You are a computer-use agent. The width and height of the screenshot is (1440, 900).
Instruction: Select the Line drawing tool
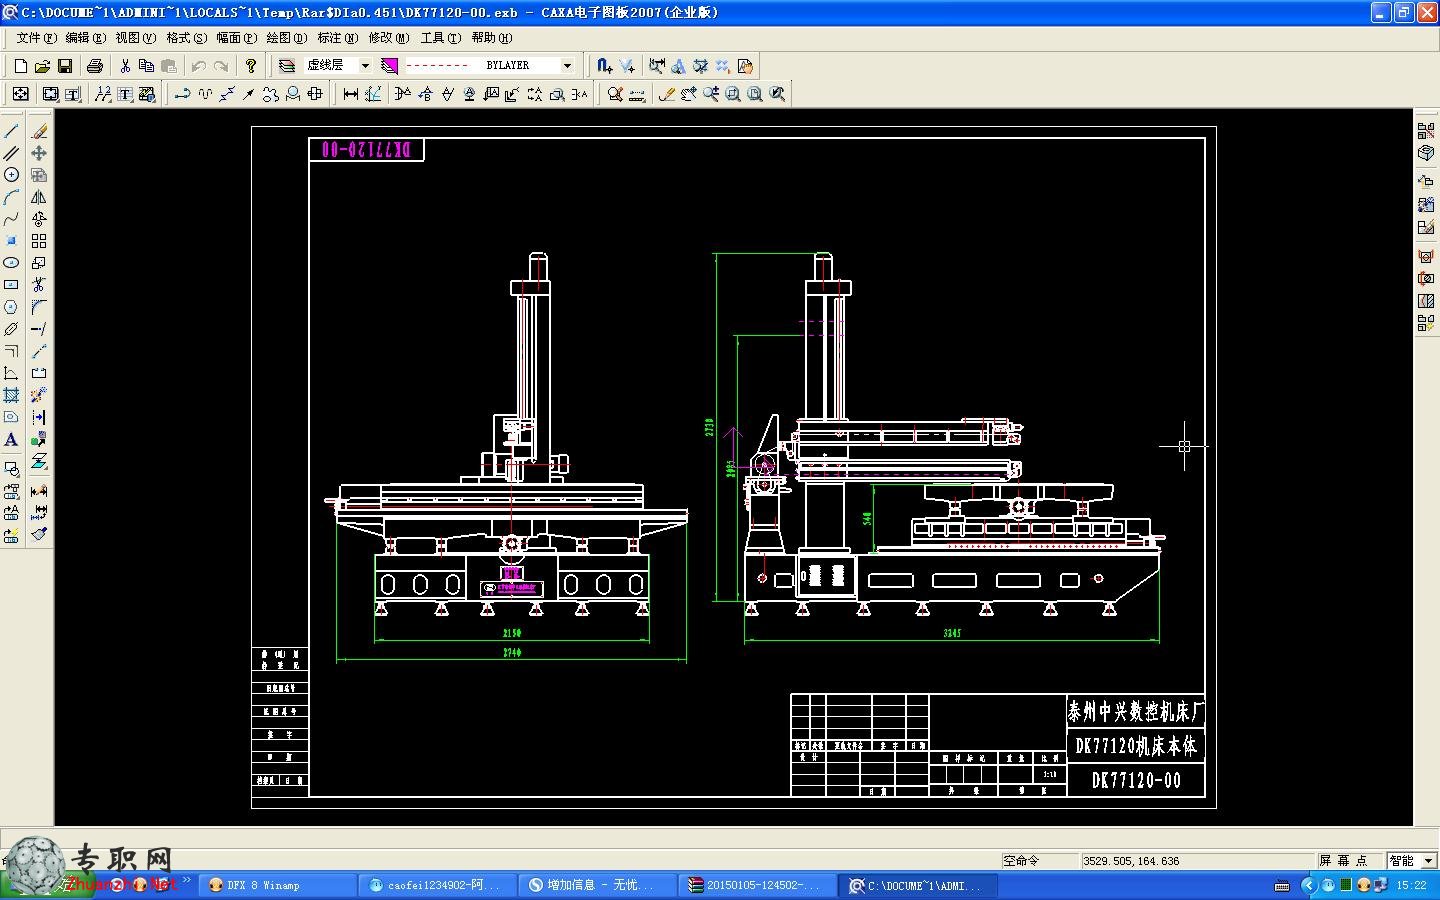(x=11, y=131)
